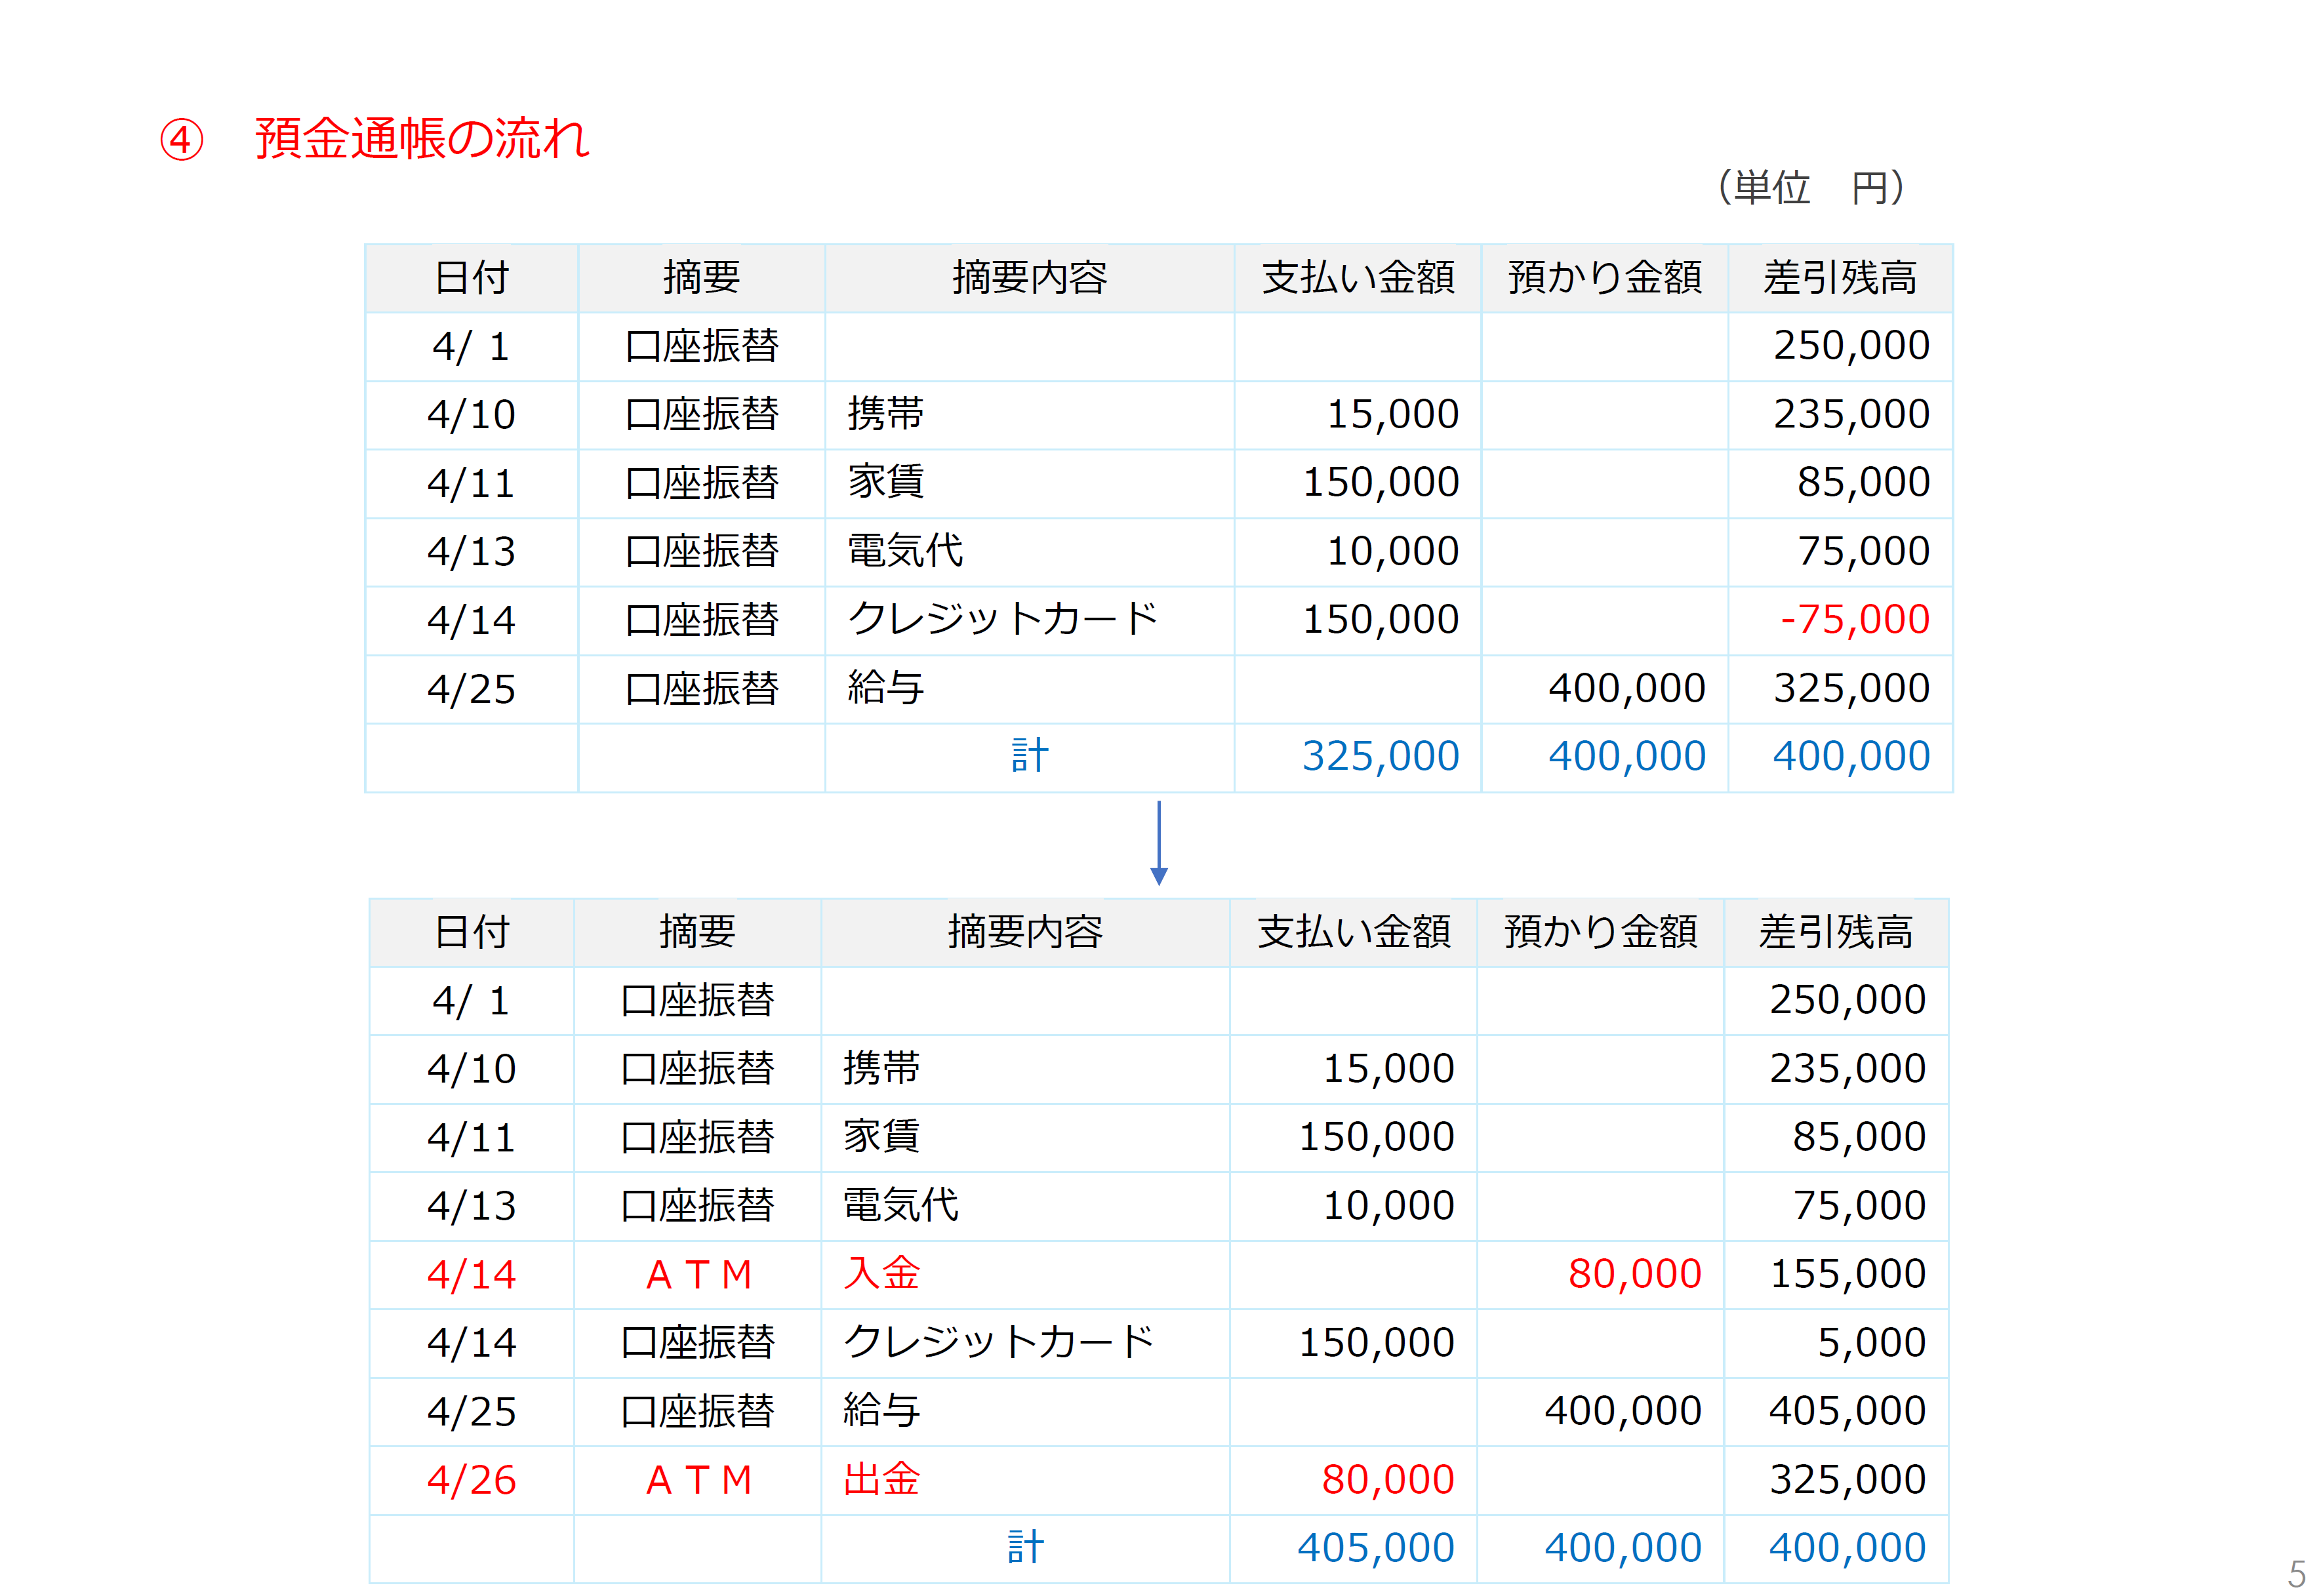2321x1596 pixels.
Task: Click the 摘要 header in the lower table
Action: [698, 933]
